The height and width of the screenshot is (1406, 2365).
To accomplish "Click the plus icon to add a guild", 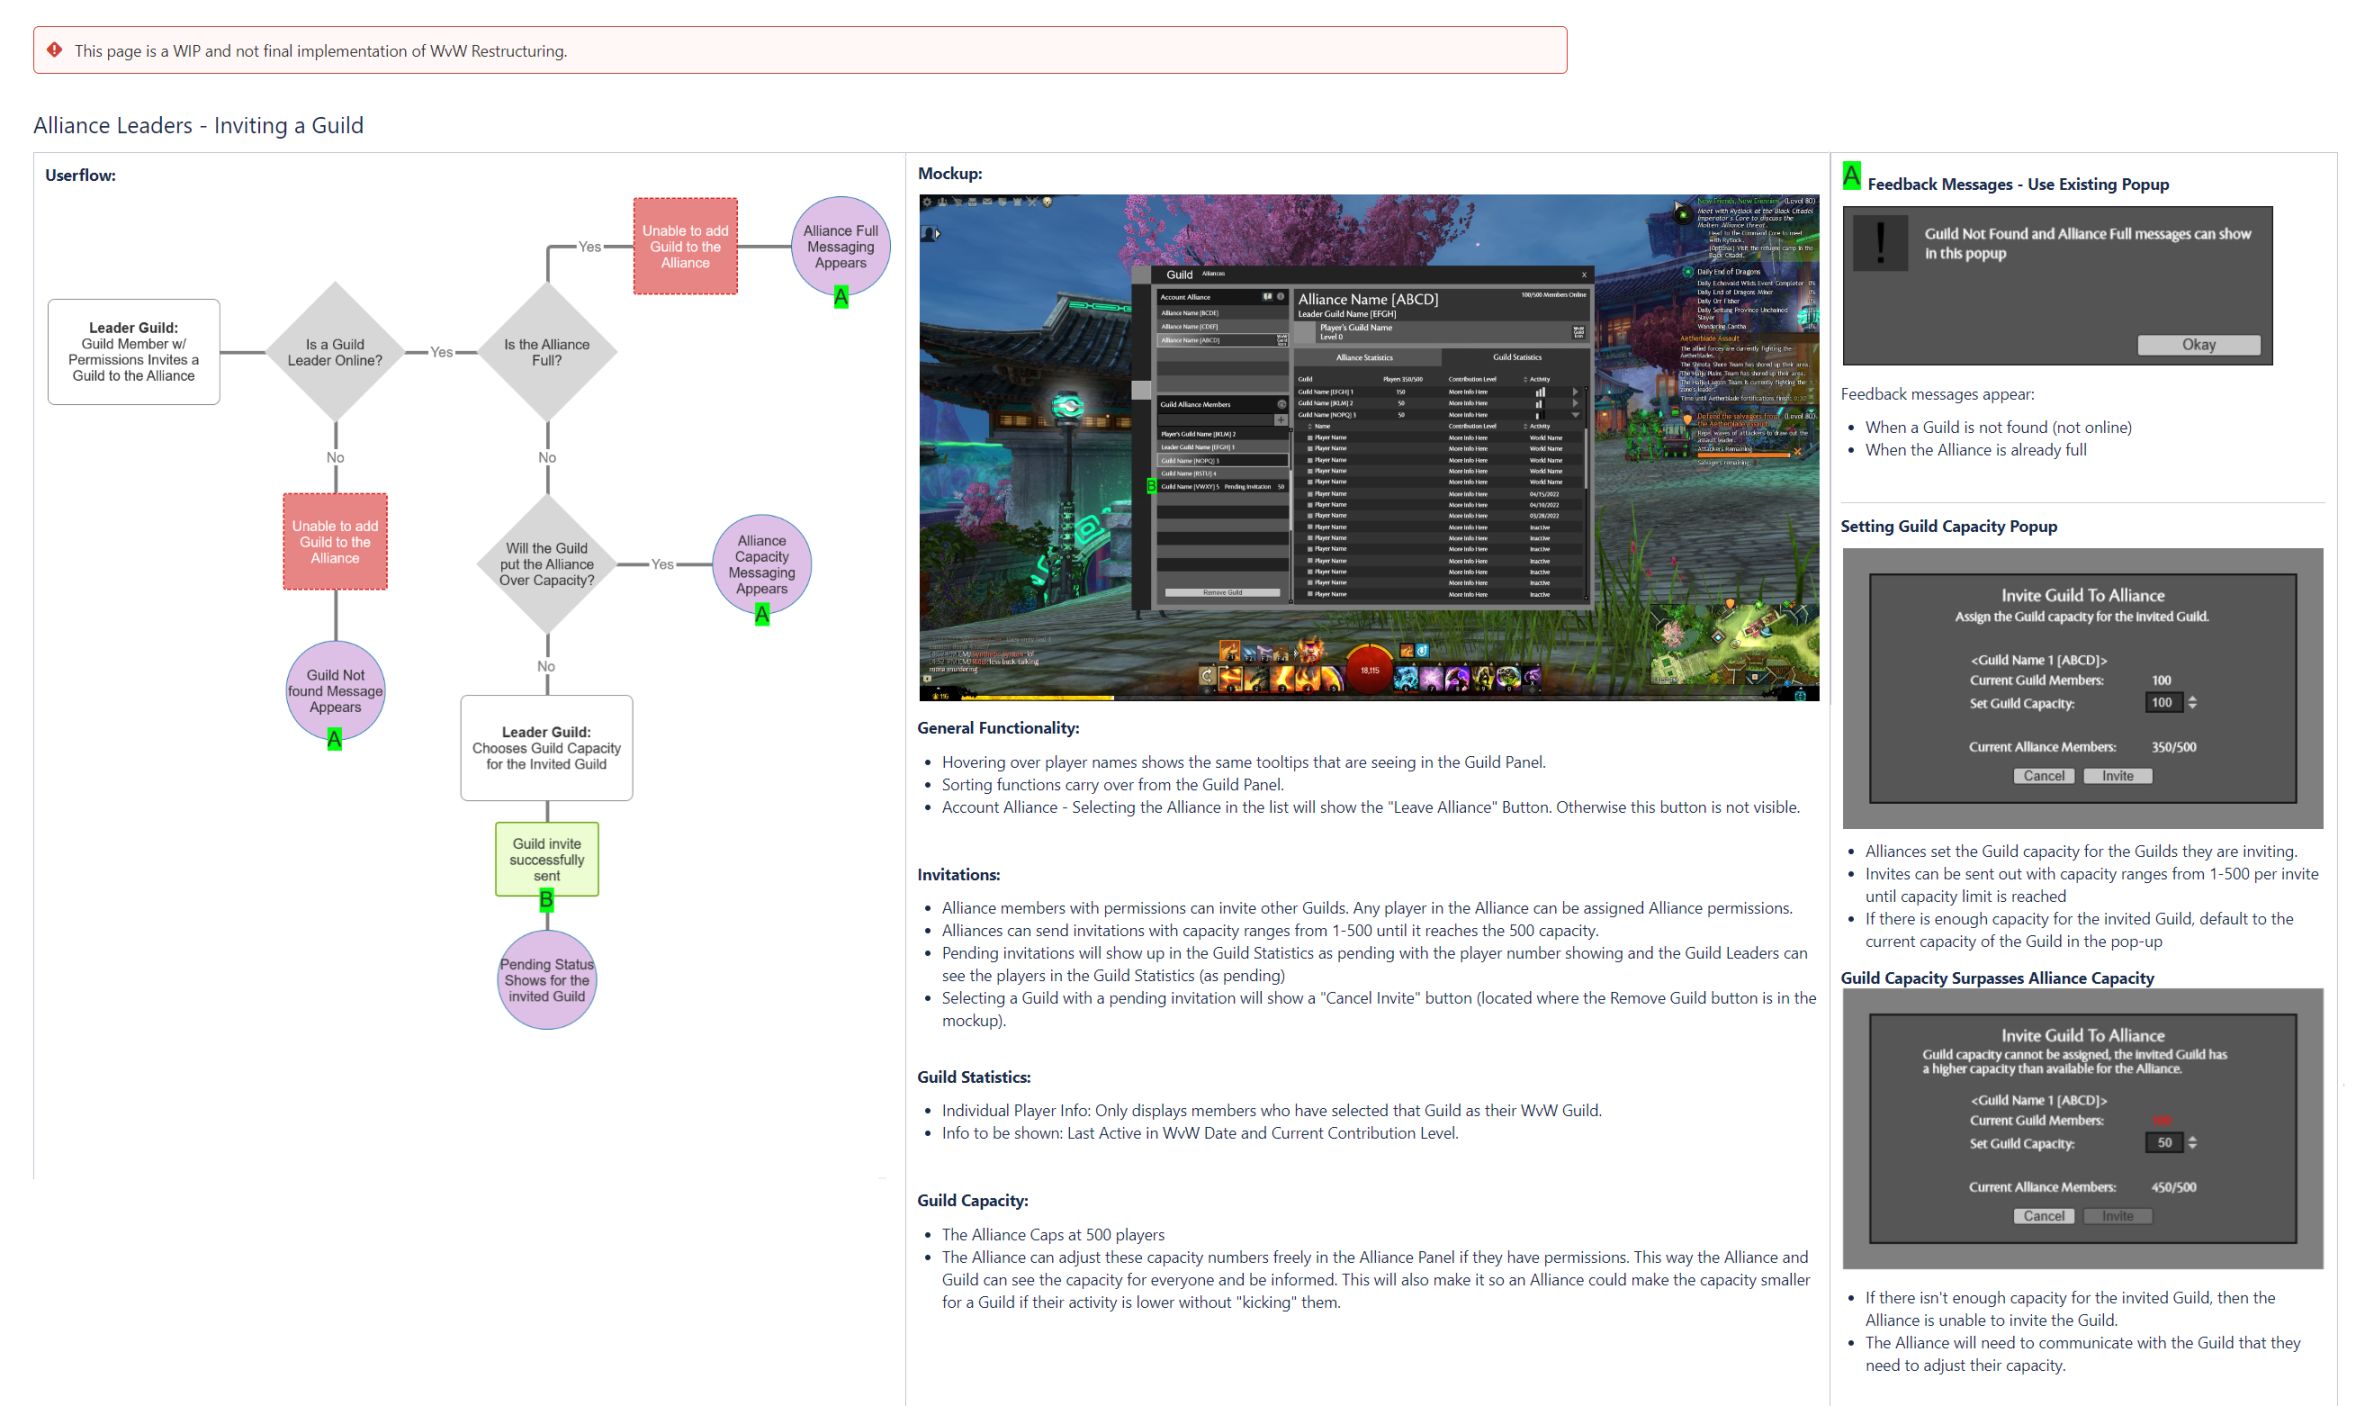I will [x=1281, y=420].
